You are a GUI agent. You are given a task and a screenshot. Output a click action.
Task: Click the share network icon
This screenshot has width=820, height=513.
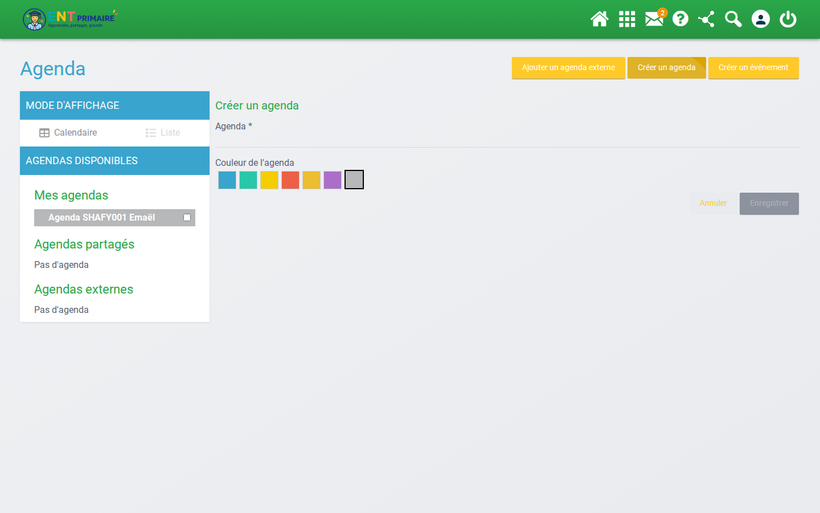[707, 19]
